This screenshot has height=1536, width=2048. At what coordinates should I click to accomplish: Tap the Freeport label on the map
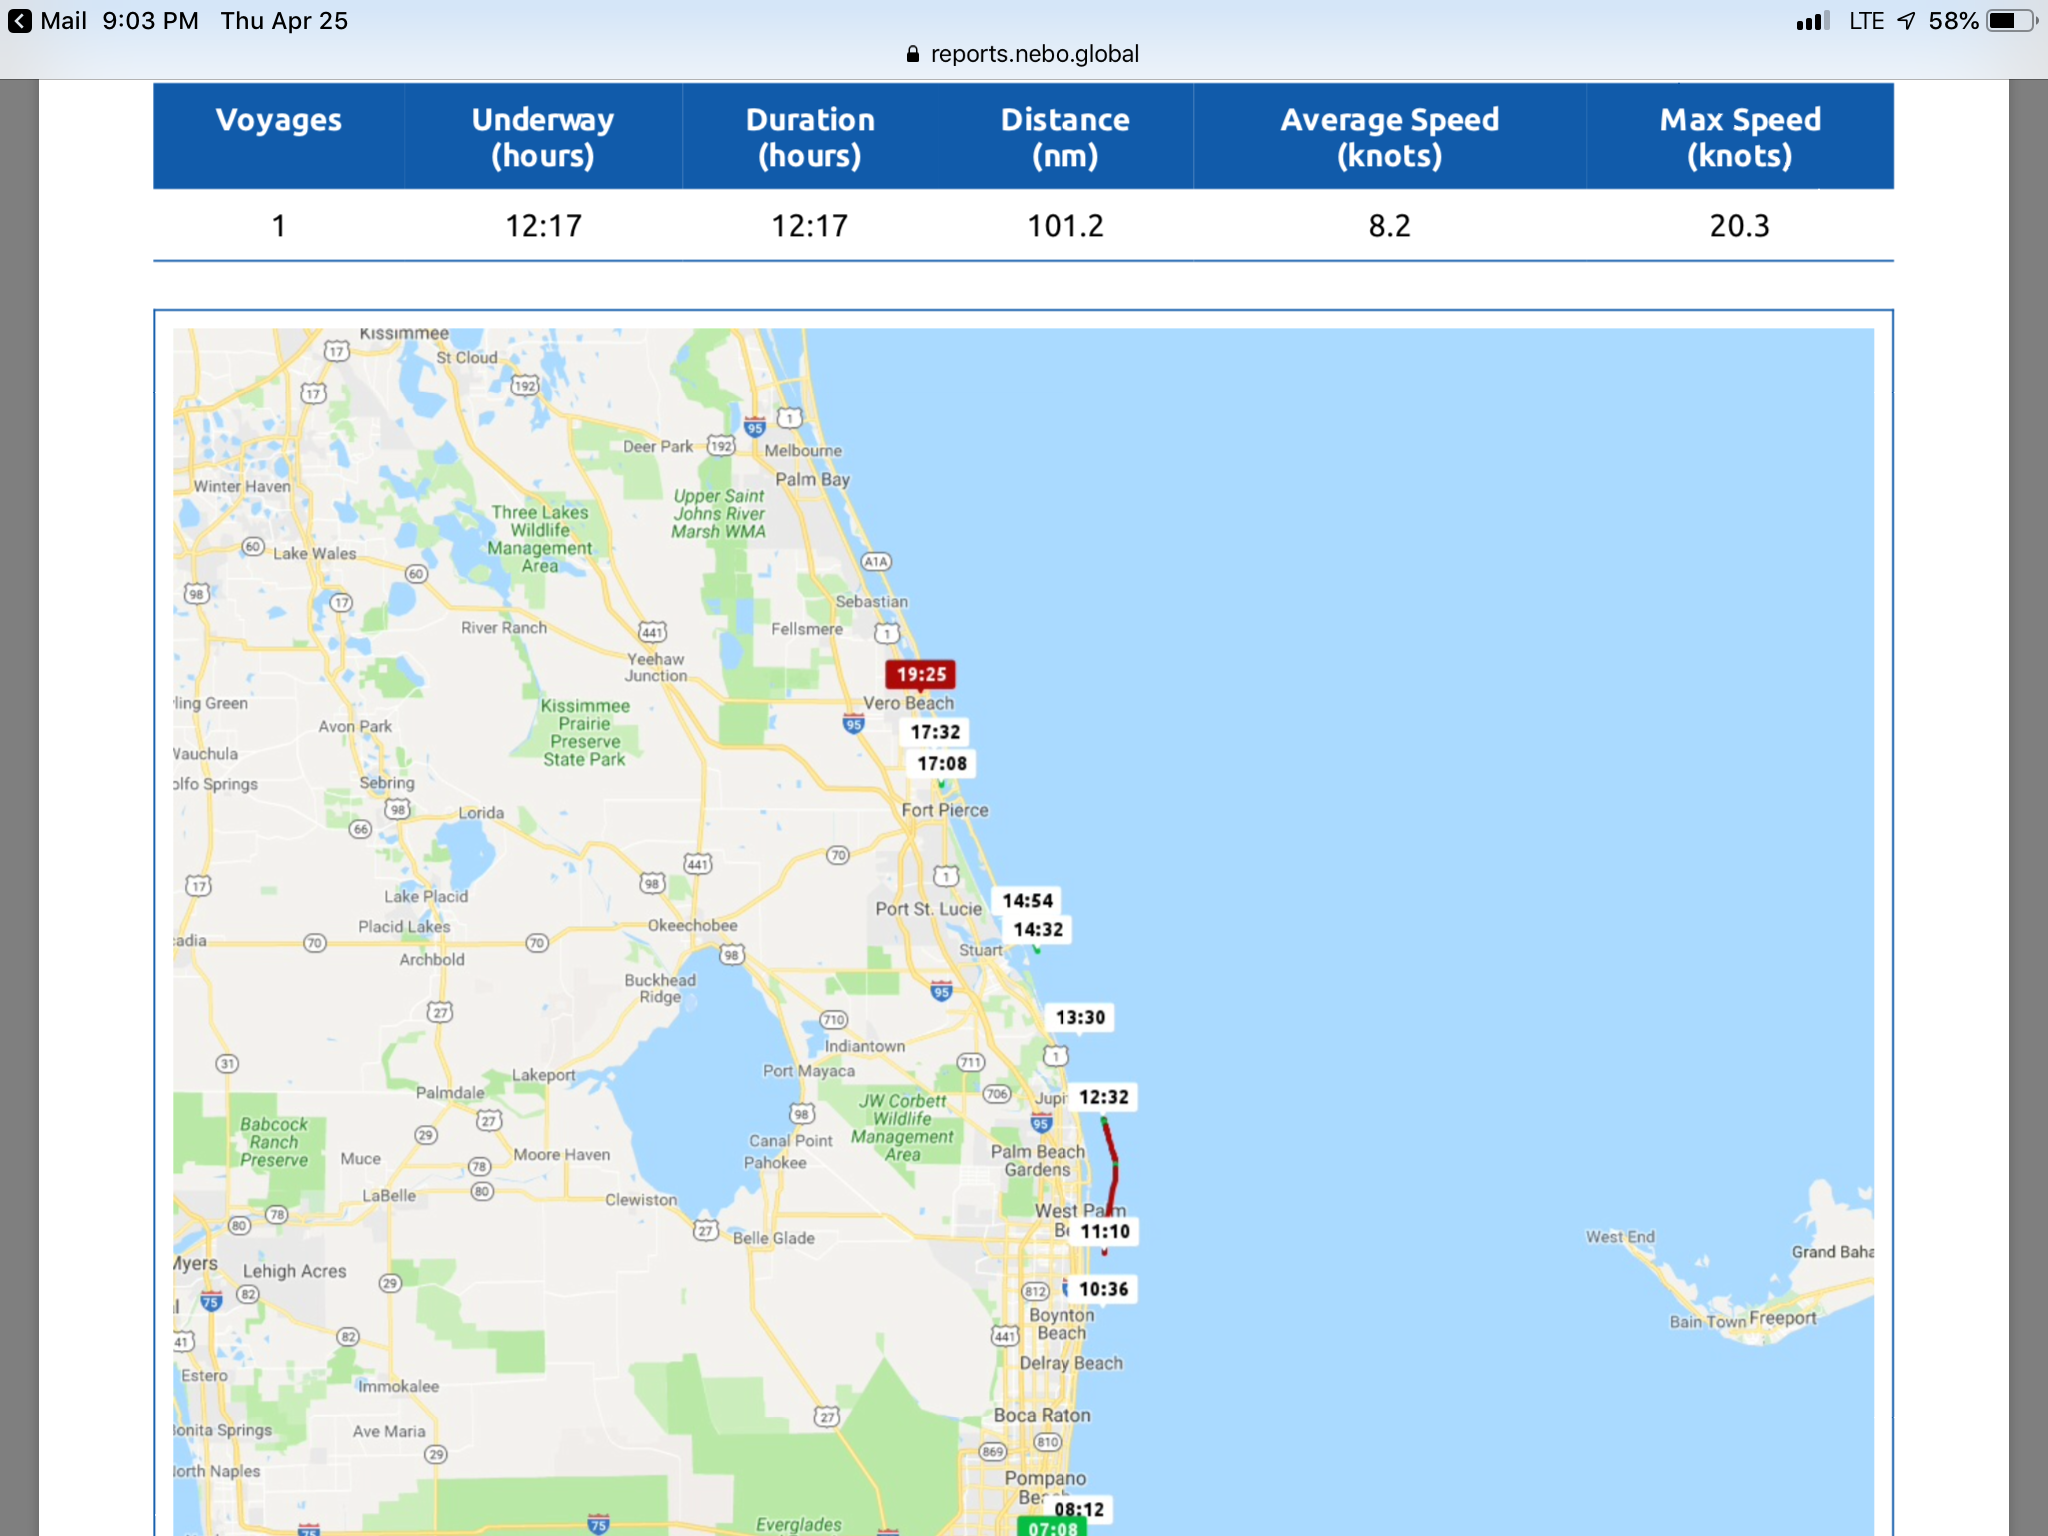pos(1783,1318)
